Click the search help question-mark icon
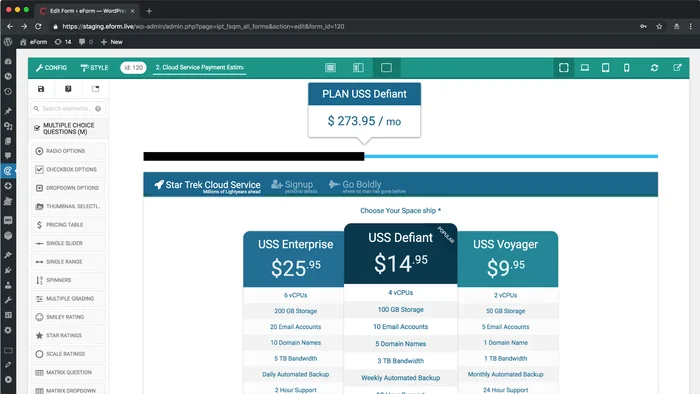Image resolution: width=700 pixels, height=394 pixels. click(98, 108)
